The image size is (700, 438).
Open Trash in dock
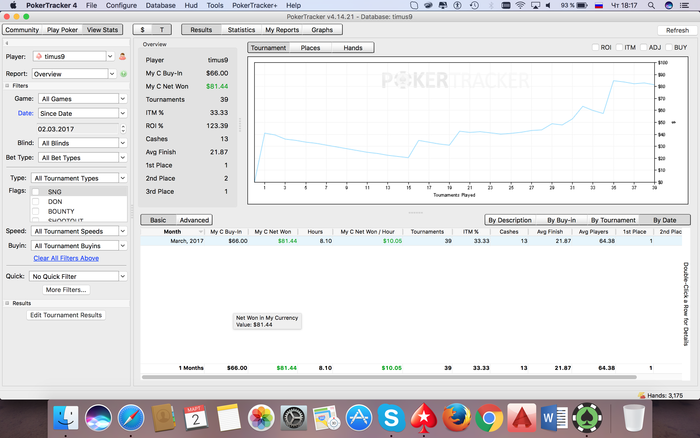633,418
